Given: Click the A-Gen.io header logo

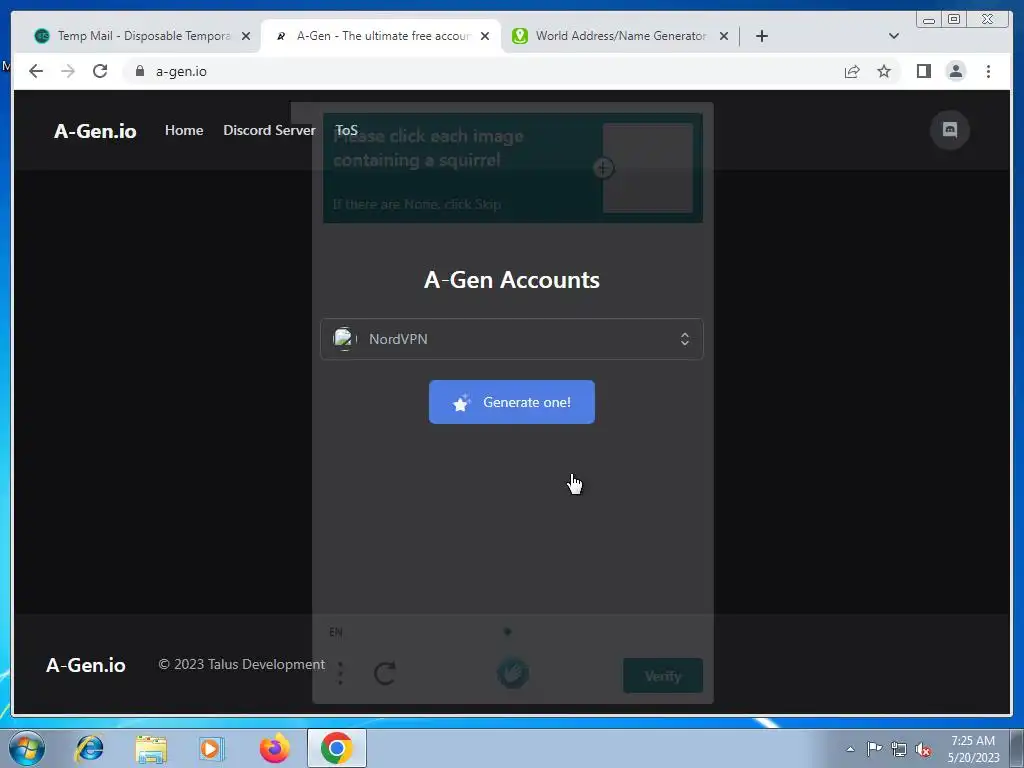Looking at the screenshot, I should point(95,131).
